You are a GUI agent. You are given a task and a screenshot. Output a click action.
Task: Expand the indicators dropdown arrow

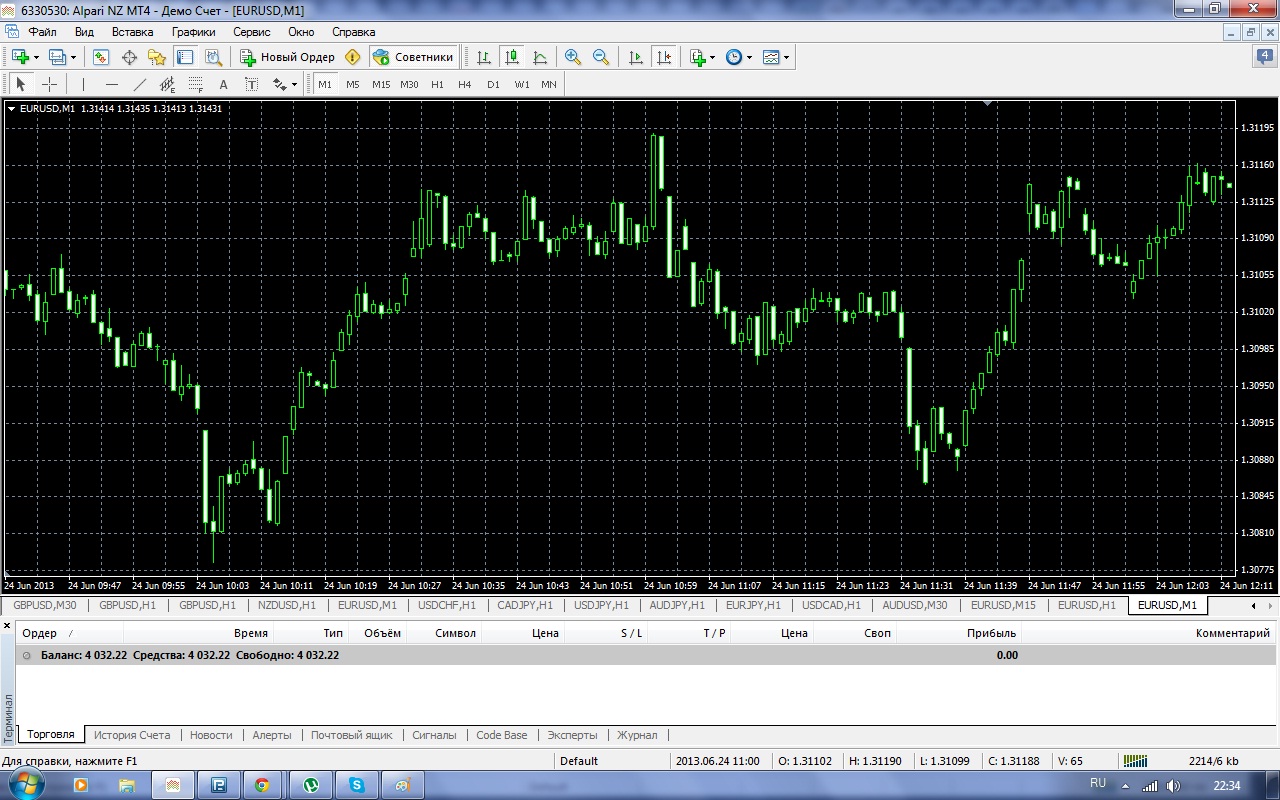[x=713, y=57]
